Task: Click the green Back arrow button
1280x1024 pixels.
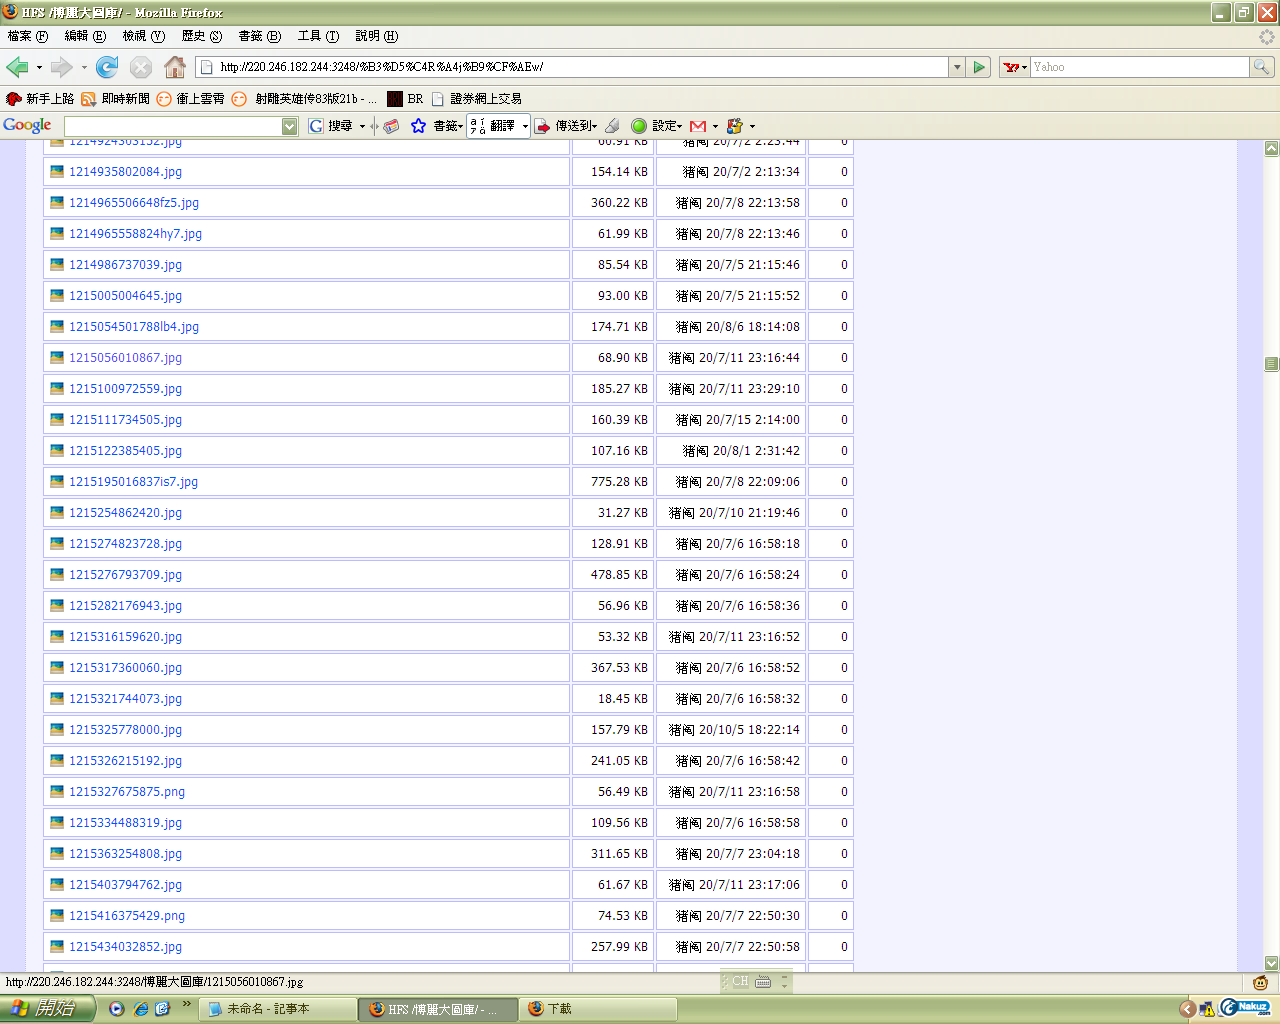Action: [18, 67]
